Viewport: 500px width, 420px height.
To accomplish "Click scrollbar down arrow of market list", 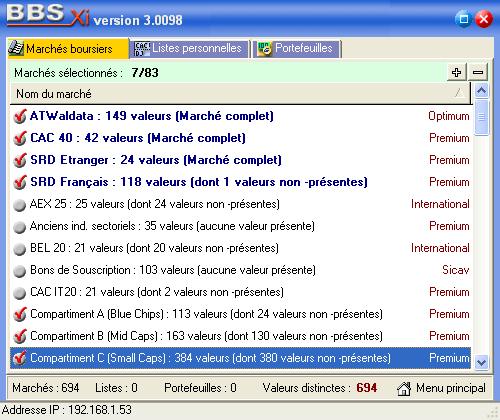I will pos(482,362).
